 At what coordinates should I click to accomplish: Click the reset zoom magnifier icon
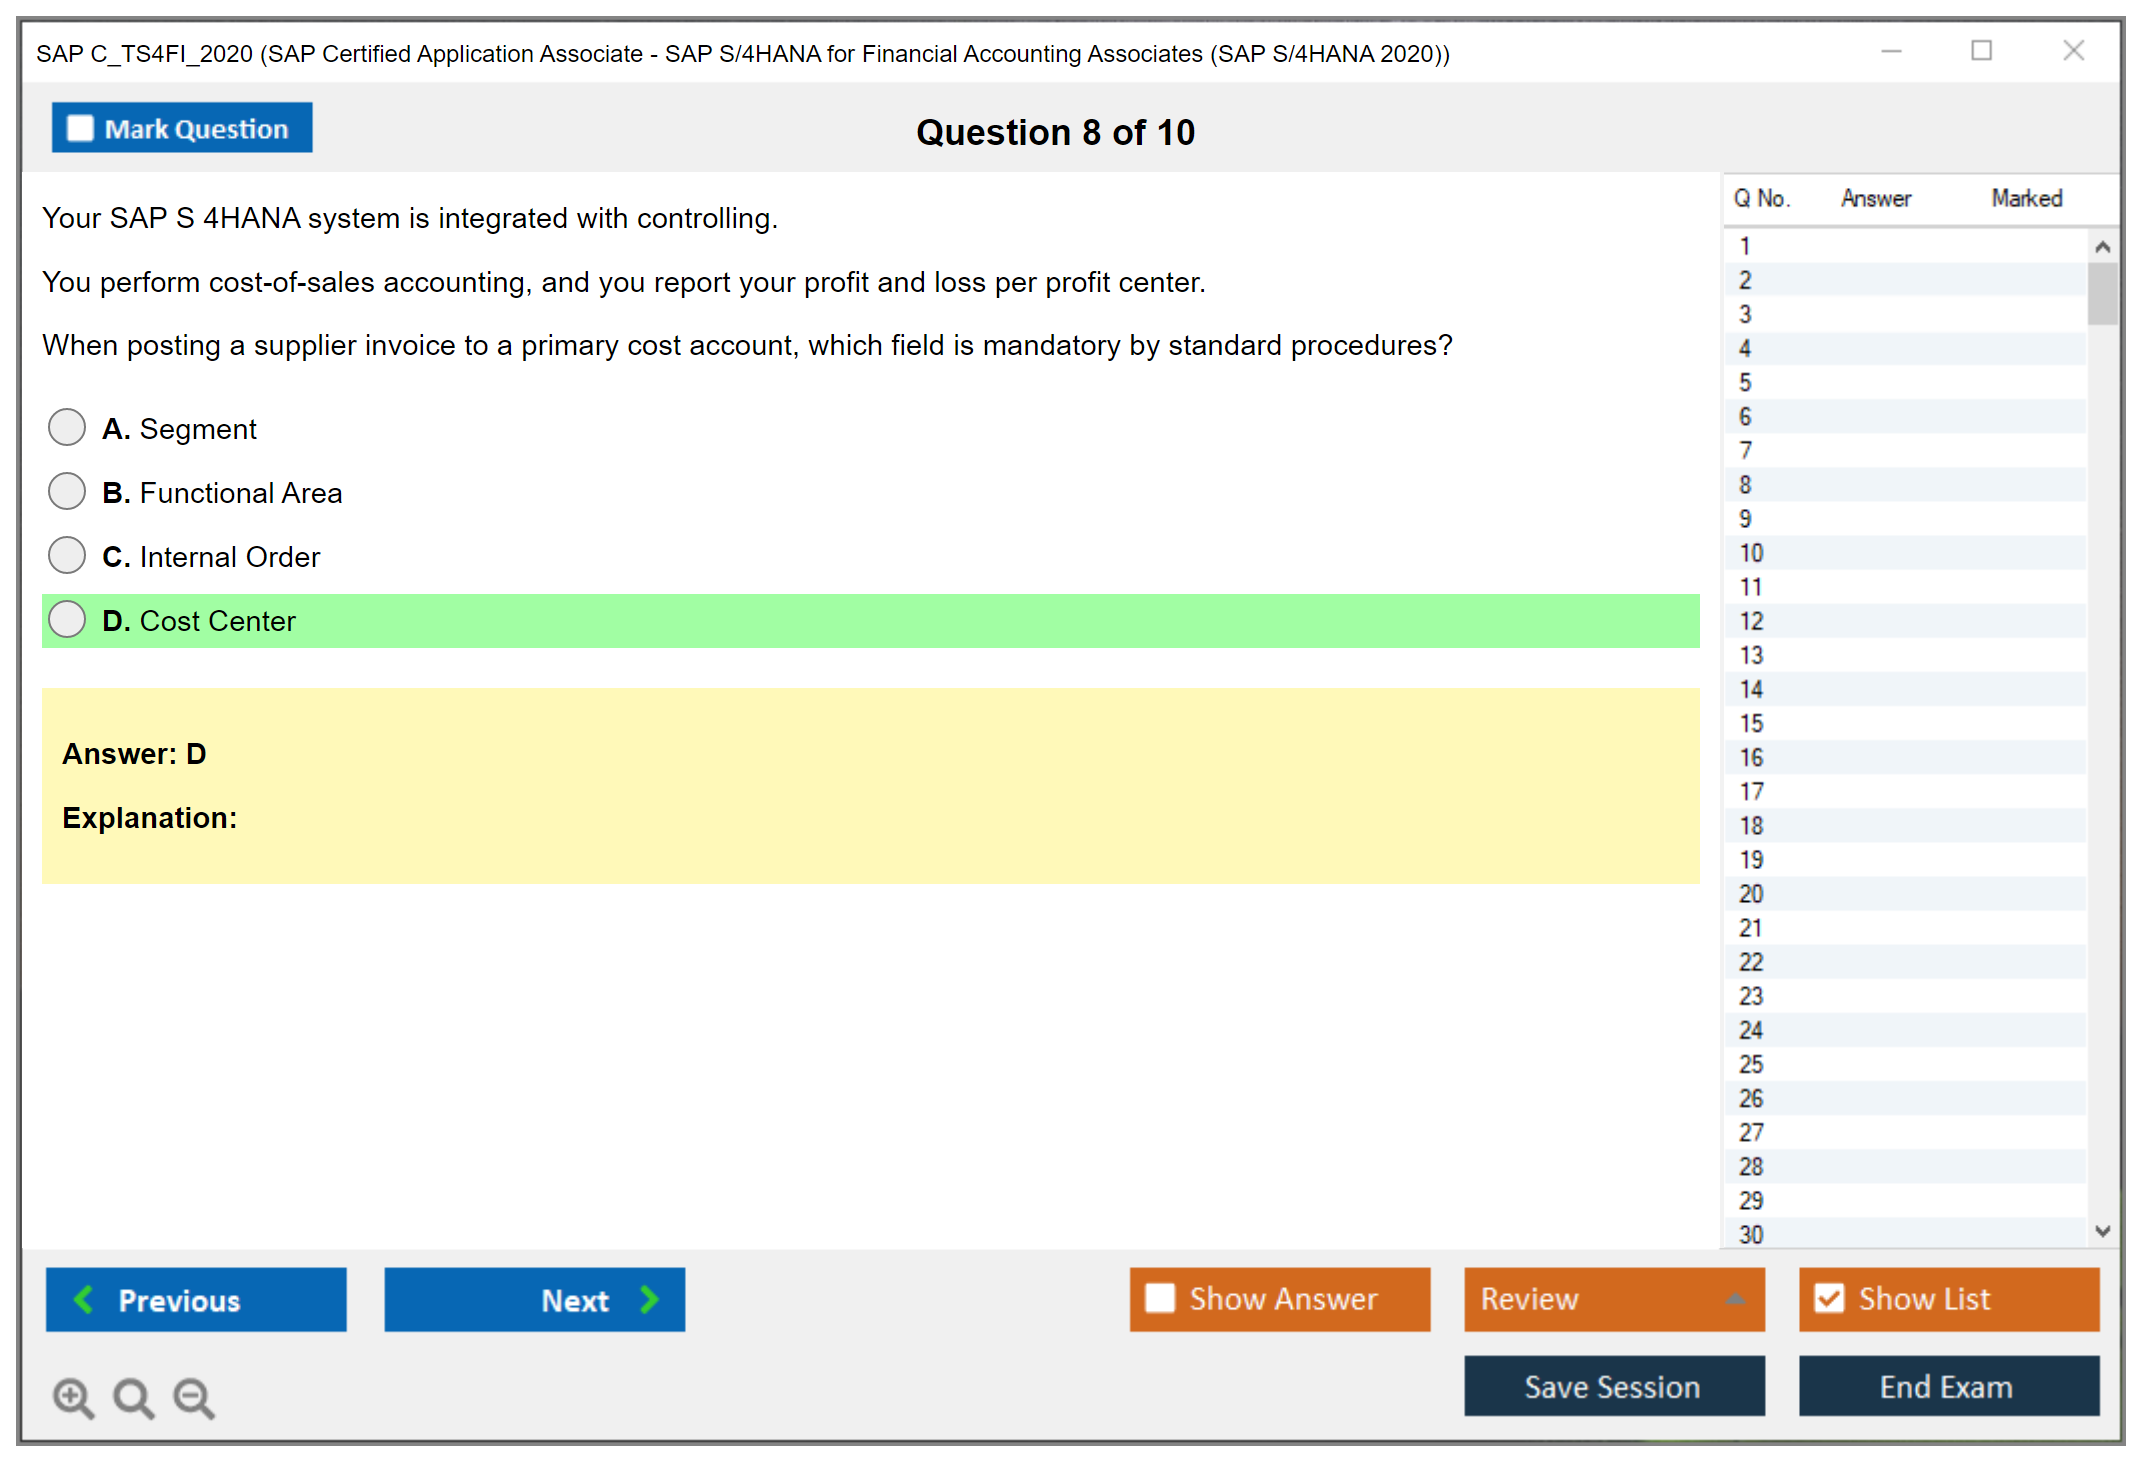point(133,1397)
